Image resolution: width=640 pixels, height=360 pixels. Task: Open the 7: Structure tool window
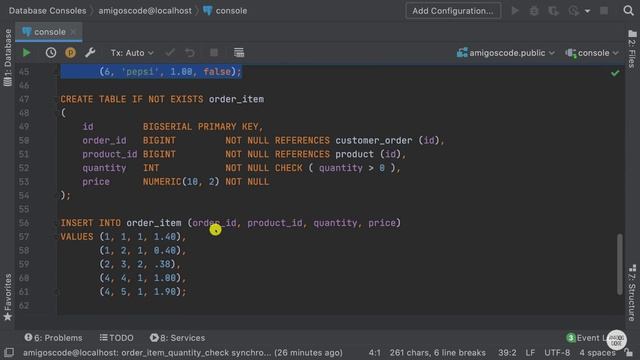coord(632,293)
